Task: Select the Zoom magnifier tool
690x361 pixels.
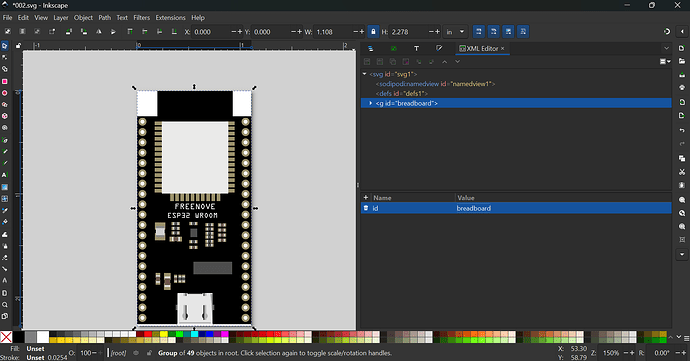Action: coord(5,305)
